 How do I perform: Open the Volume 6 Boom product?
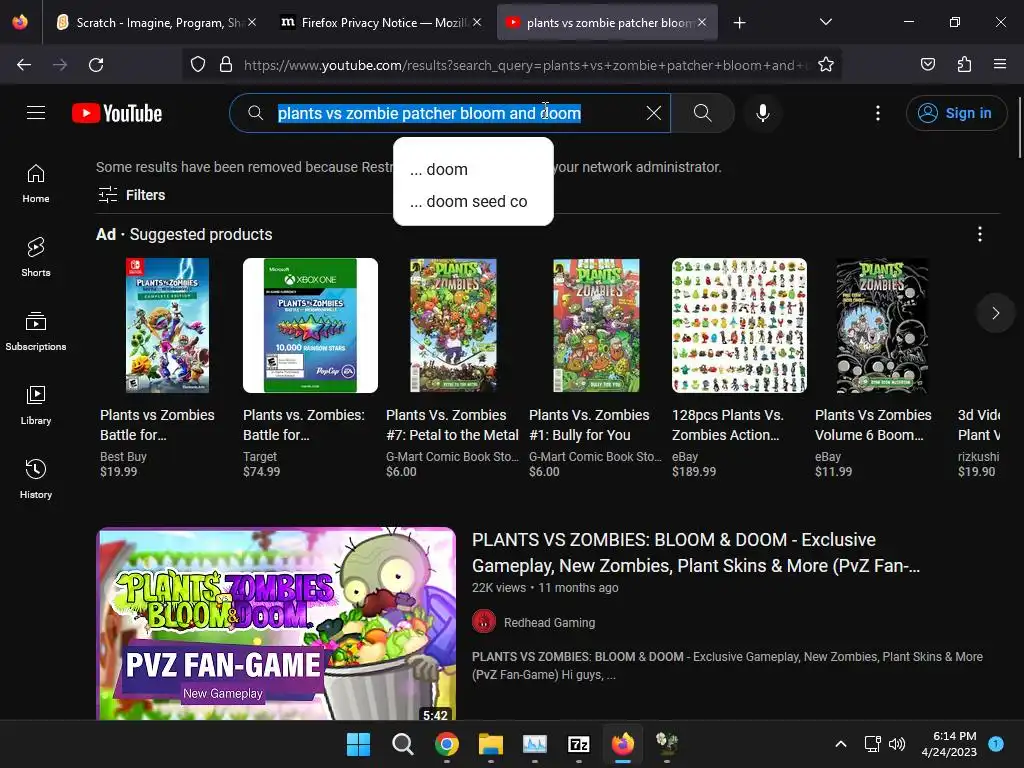tap(882, 369)
